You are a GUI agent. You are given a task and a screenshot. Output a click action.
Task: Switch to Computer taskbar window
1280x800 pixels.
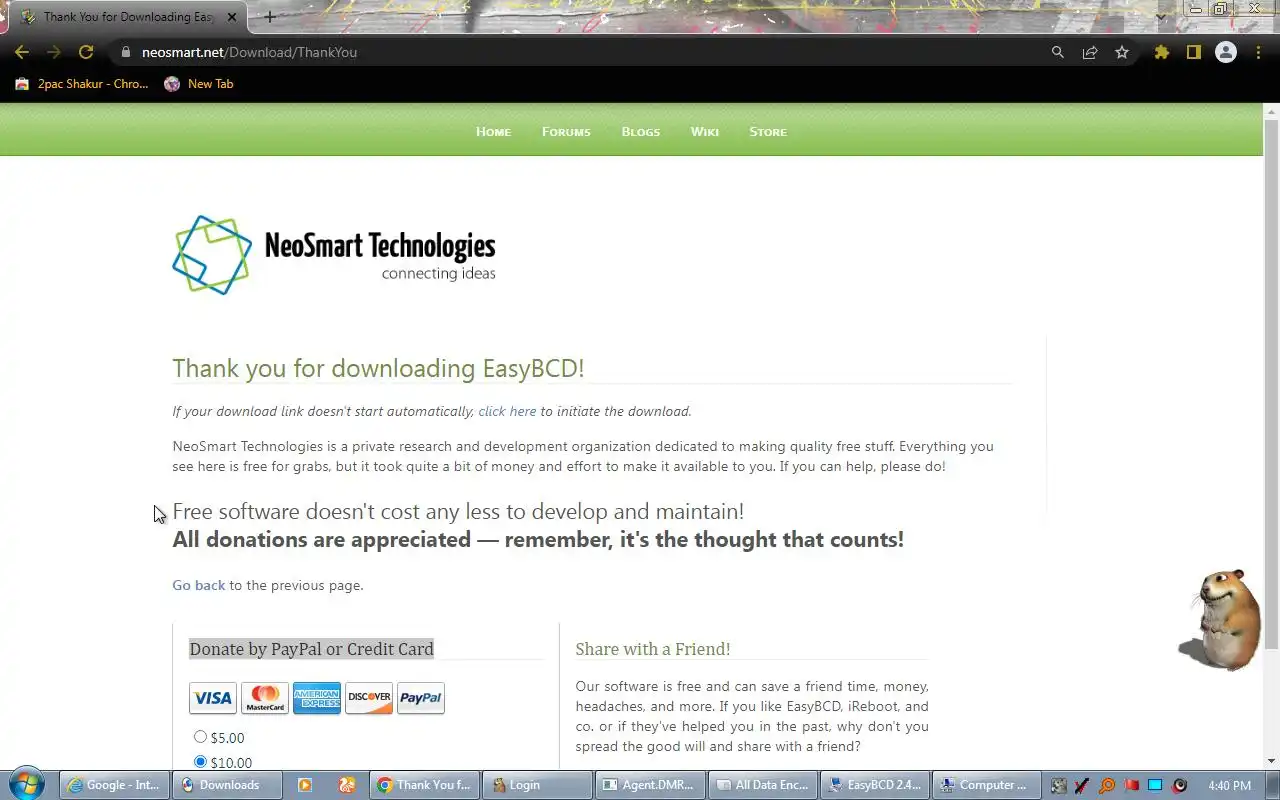tap(987, 785)
